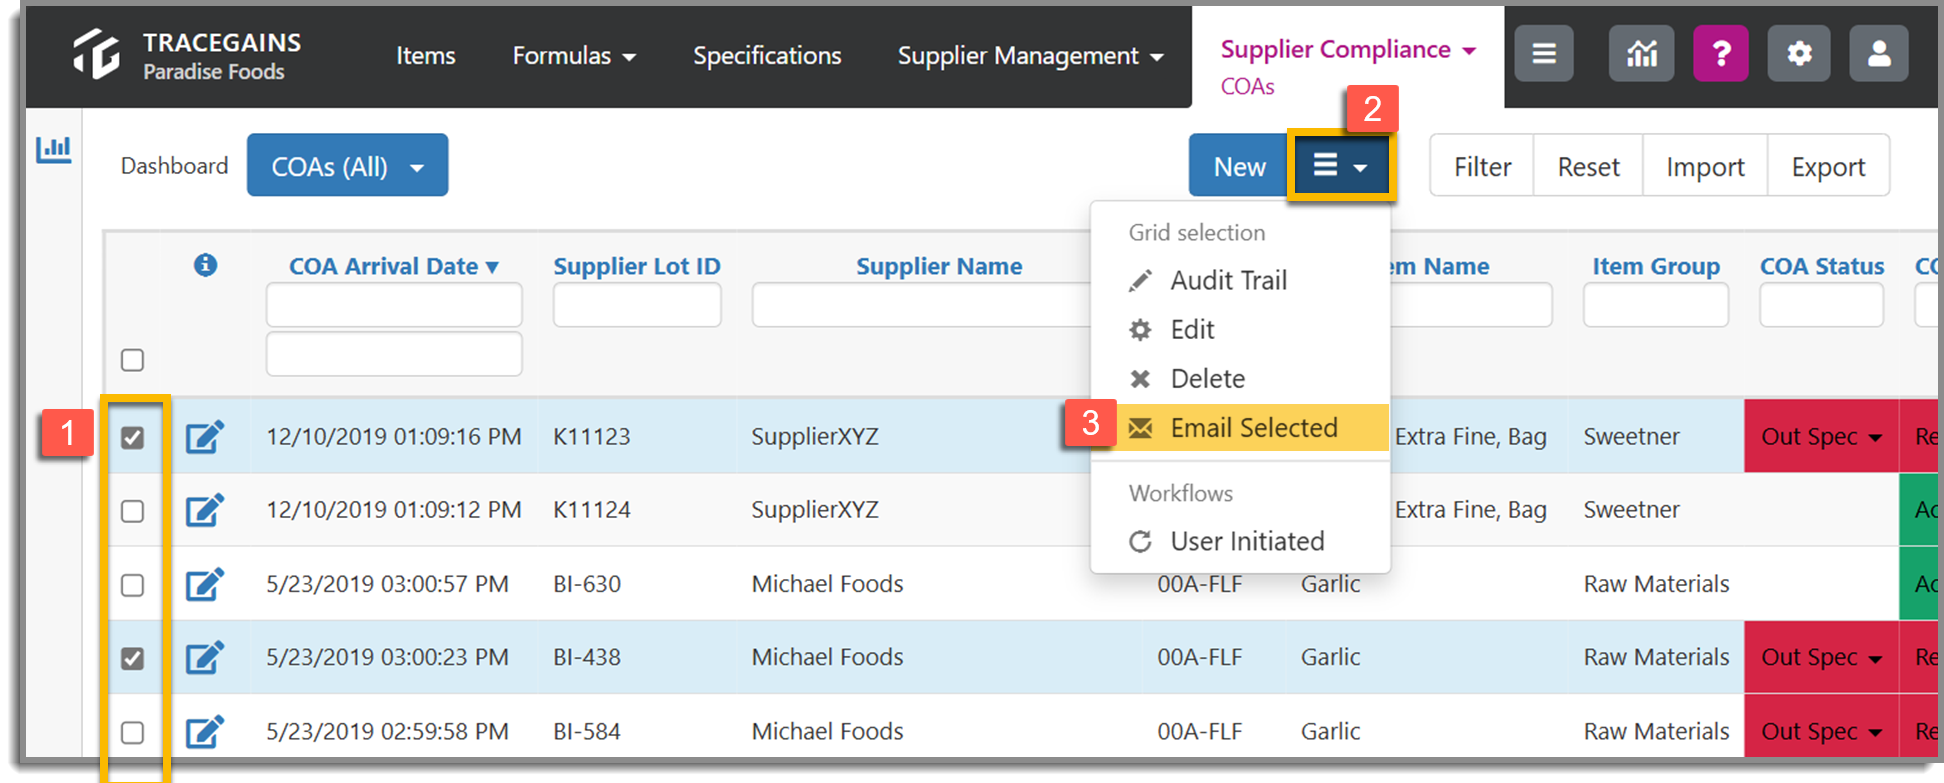Click second COA Arrival Date filter field

pos(394,354)
